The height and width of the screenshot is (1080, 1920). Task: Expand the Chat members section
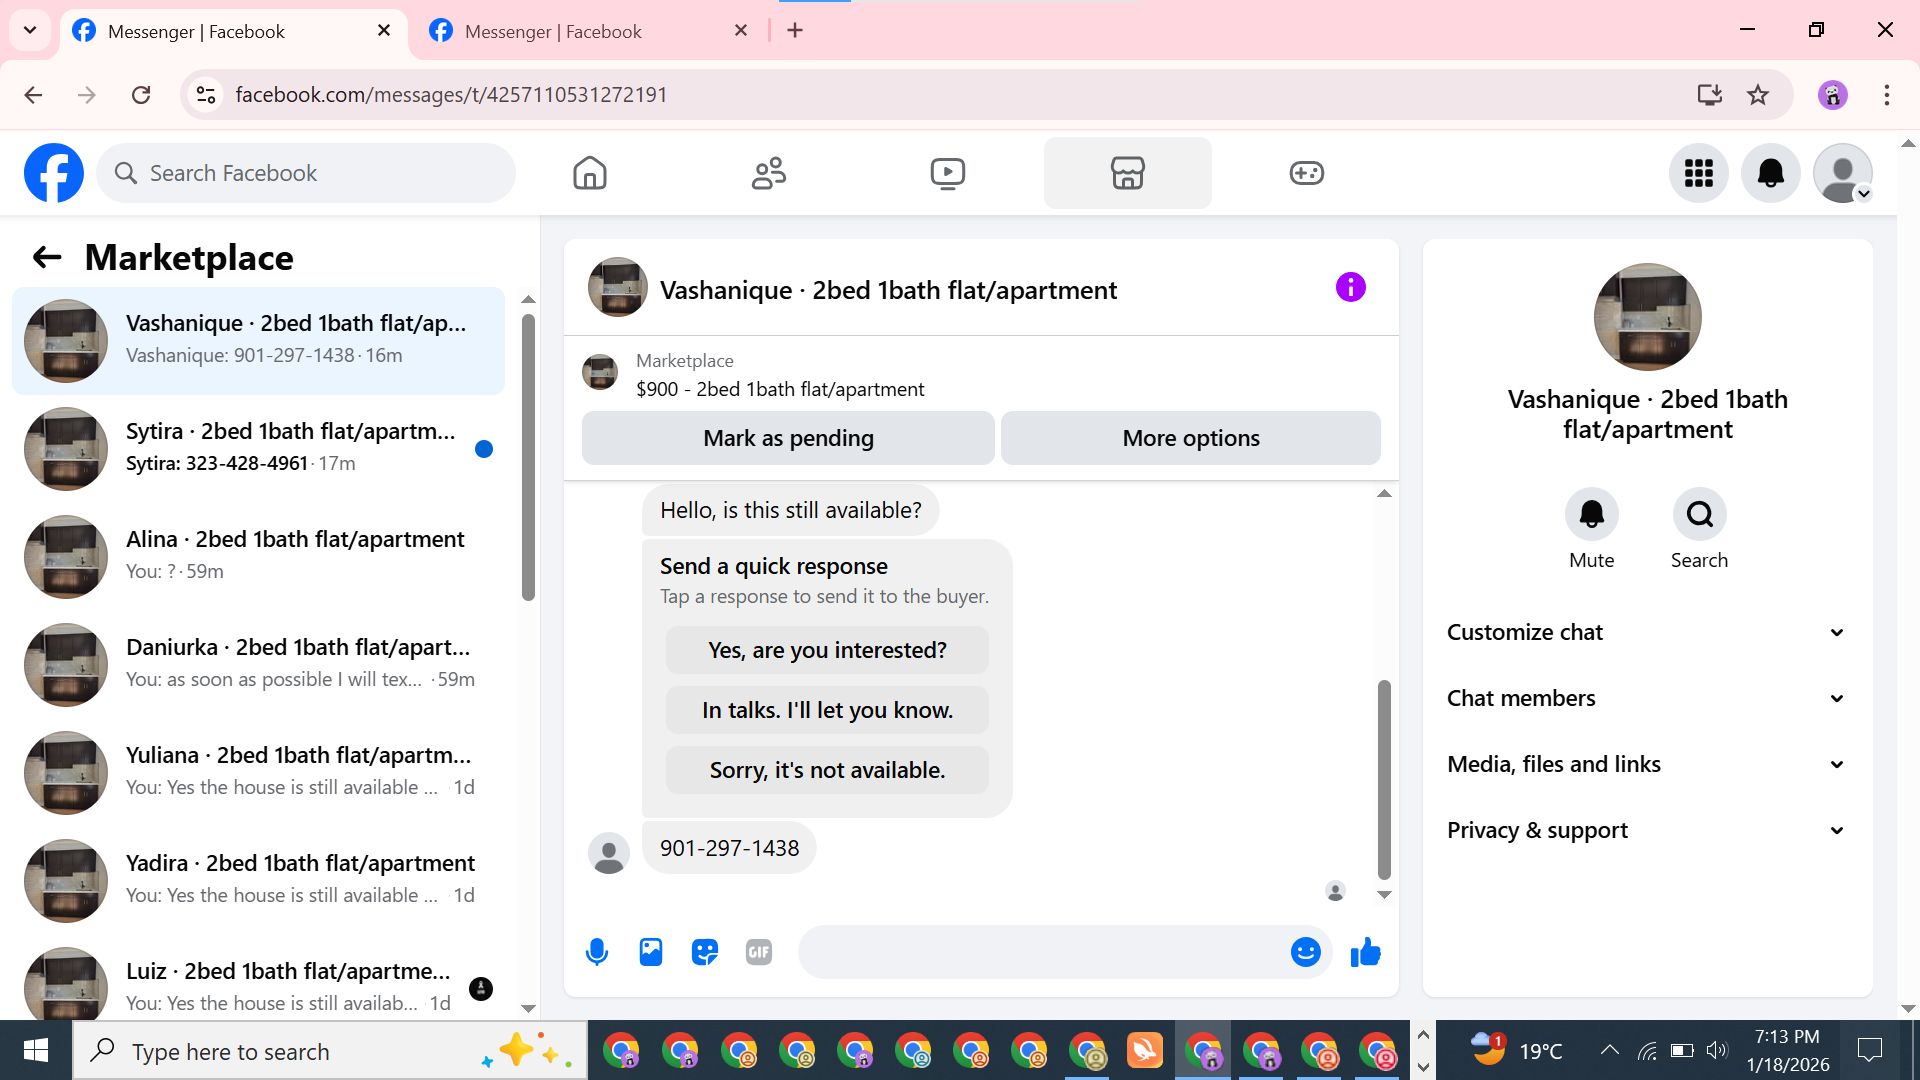pyautogui.click(x=1647, y=698)
